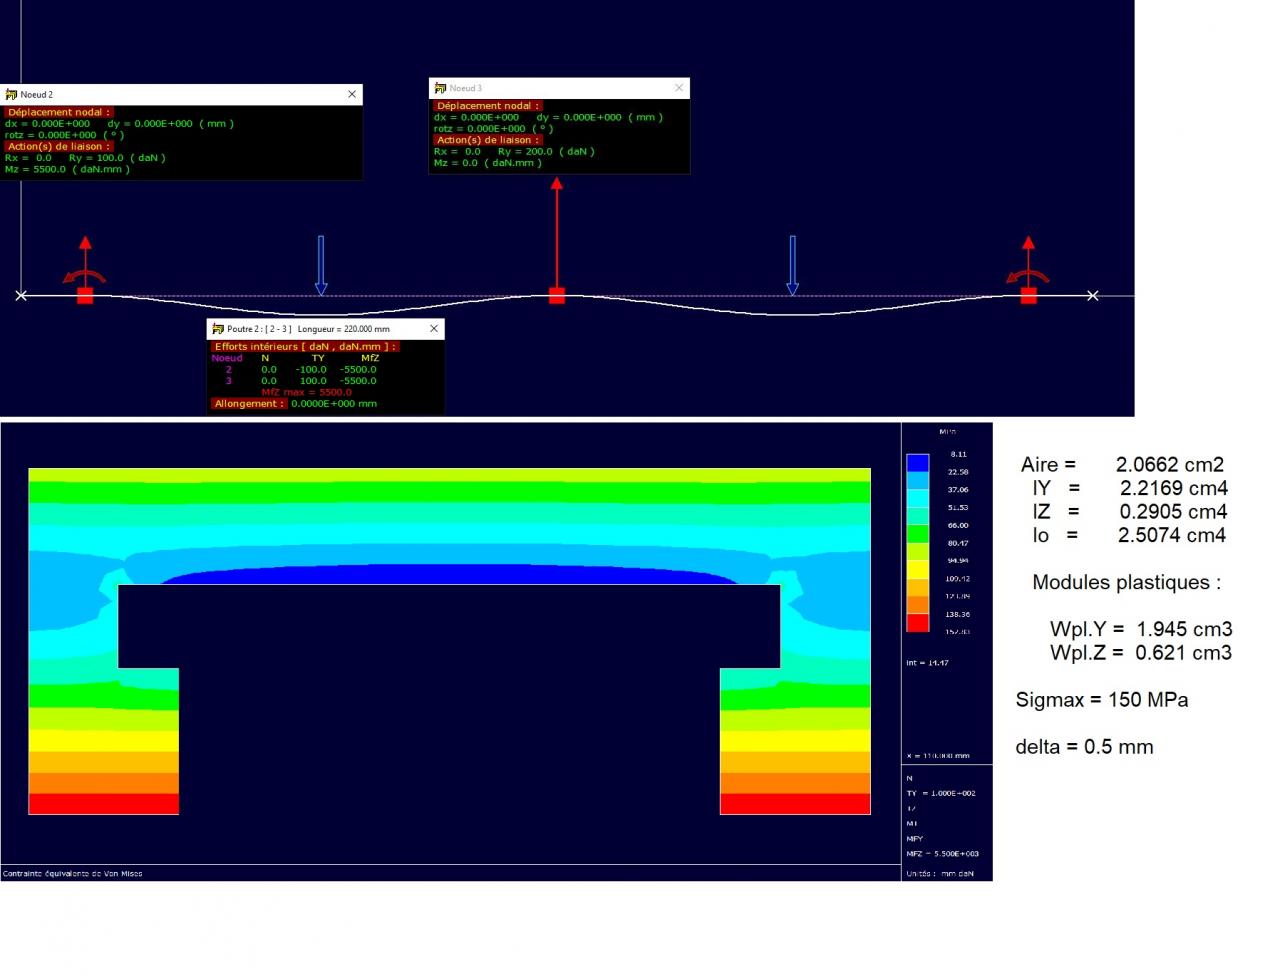Select the central red support square on the beam
This screenshot has width=1280, height=976.
(x=557, y=295)
